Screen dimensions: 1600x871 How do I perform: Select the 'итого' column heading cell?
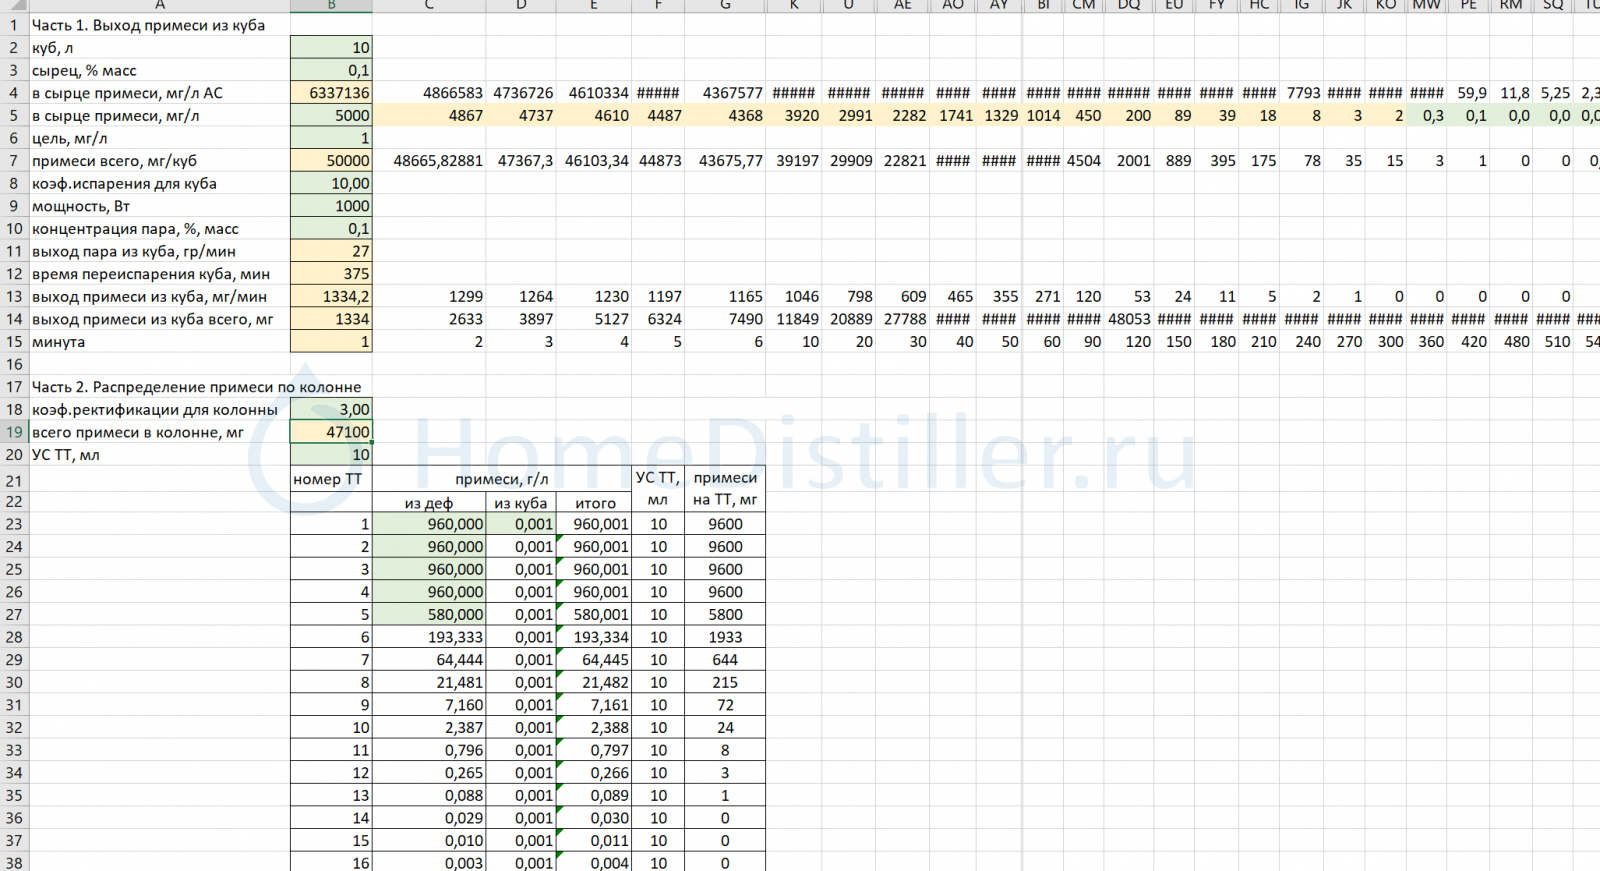click(x=595, y=503)
